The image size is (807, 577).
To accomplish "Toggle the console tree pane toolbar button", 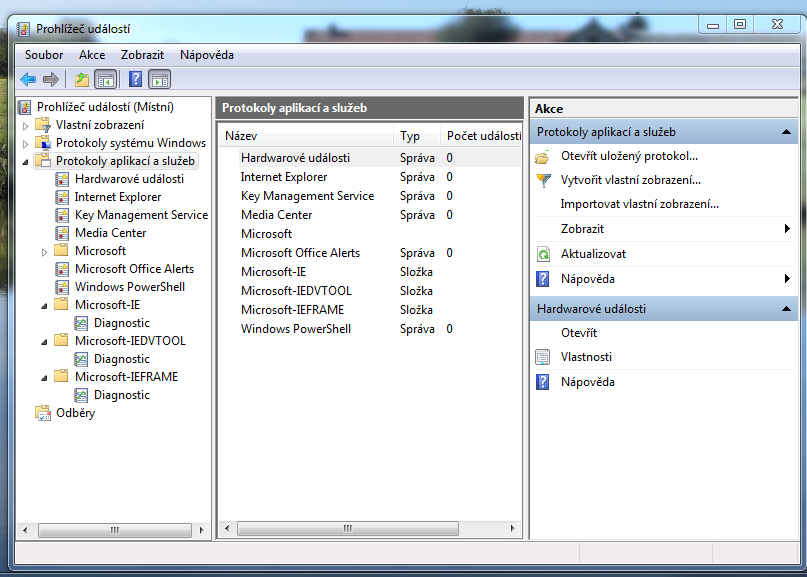I will pyautogui.click(x=105, y=80).
